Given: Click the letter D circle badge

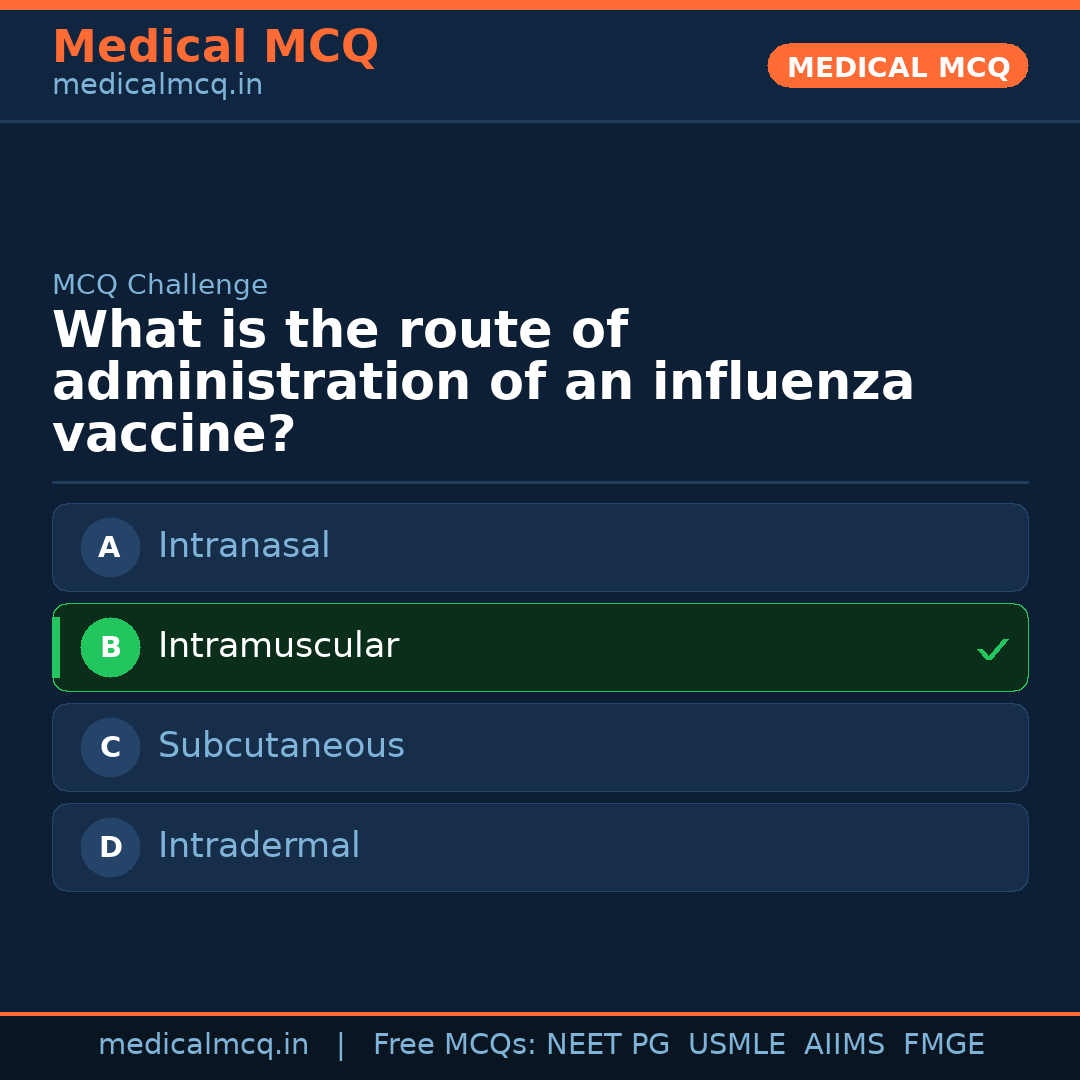Looking at the screenshot, I should [x=110, y=848].
